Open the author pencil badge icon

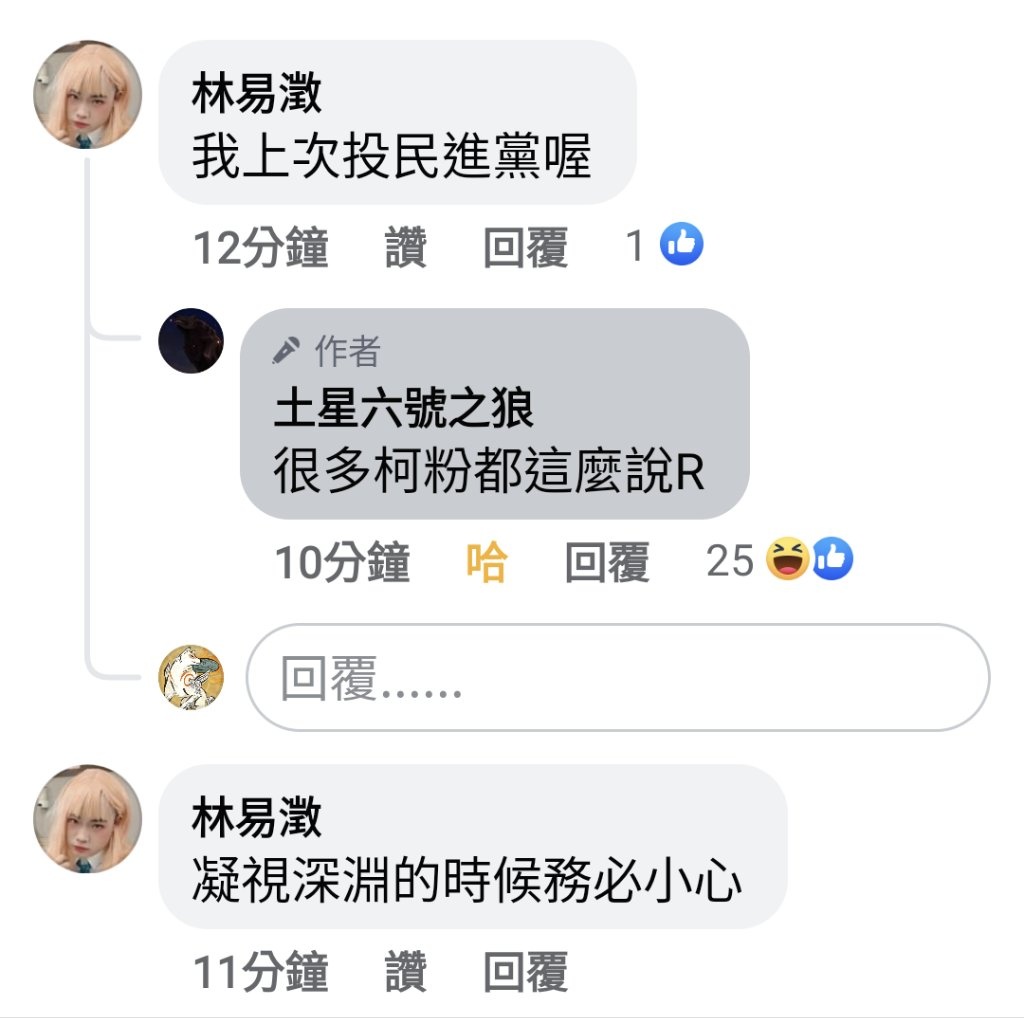point(286,350)
